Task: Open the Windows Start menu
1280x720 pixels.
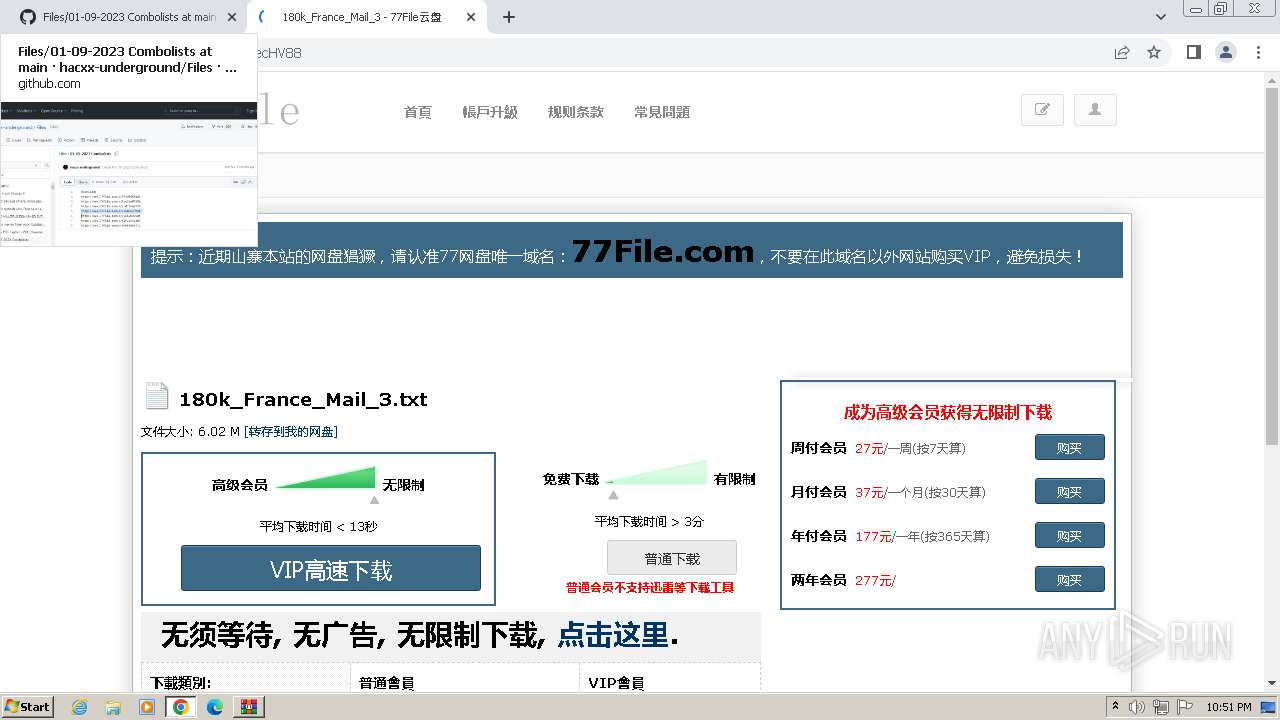Action: (x=28, y=706)
